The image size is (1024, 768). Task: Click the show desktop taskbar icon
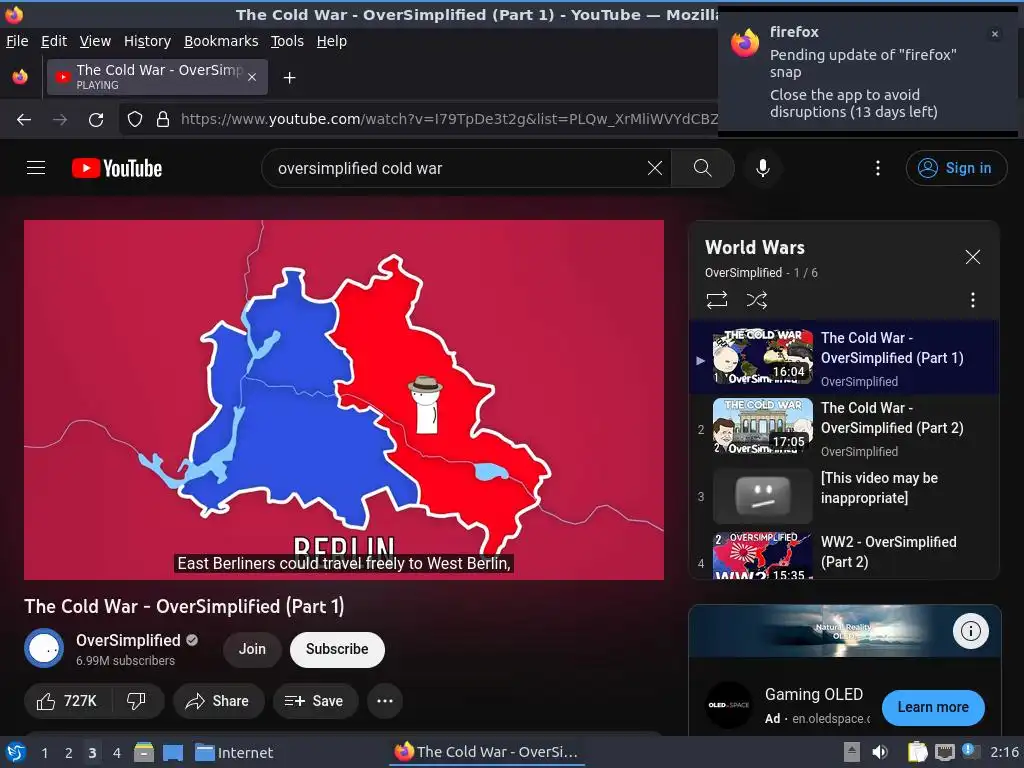[173, 752]
